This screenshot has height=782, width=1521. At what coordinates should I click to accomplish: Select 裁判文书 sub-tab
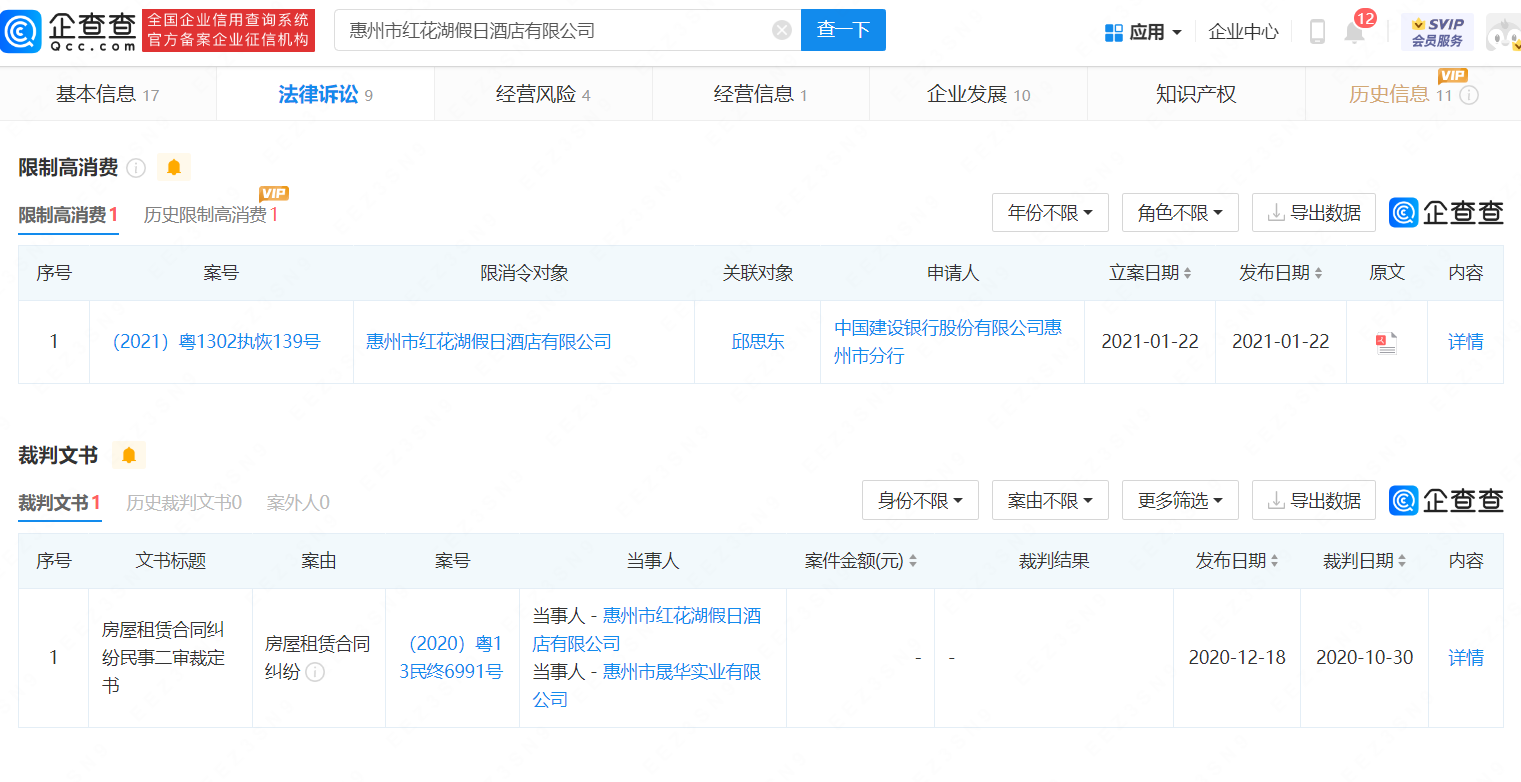pyautogui.click(x=59, y=502)
